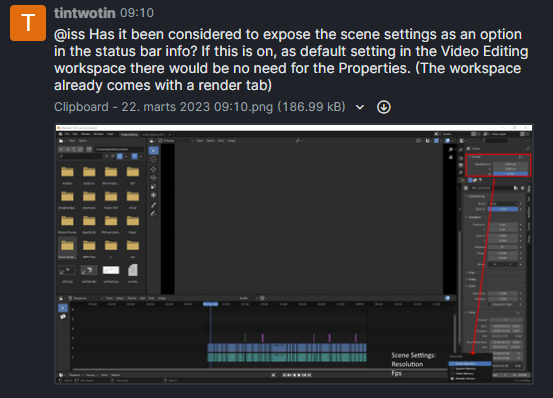553x398 pixels.
Task: Download the attached clipboard image
Action: pos(384,107)
